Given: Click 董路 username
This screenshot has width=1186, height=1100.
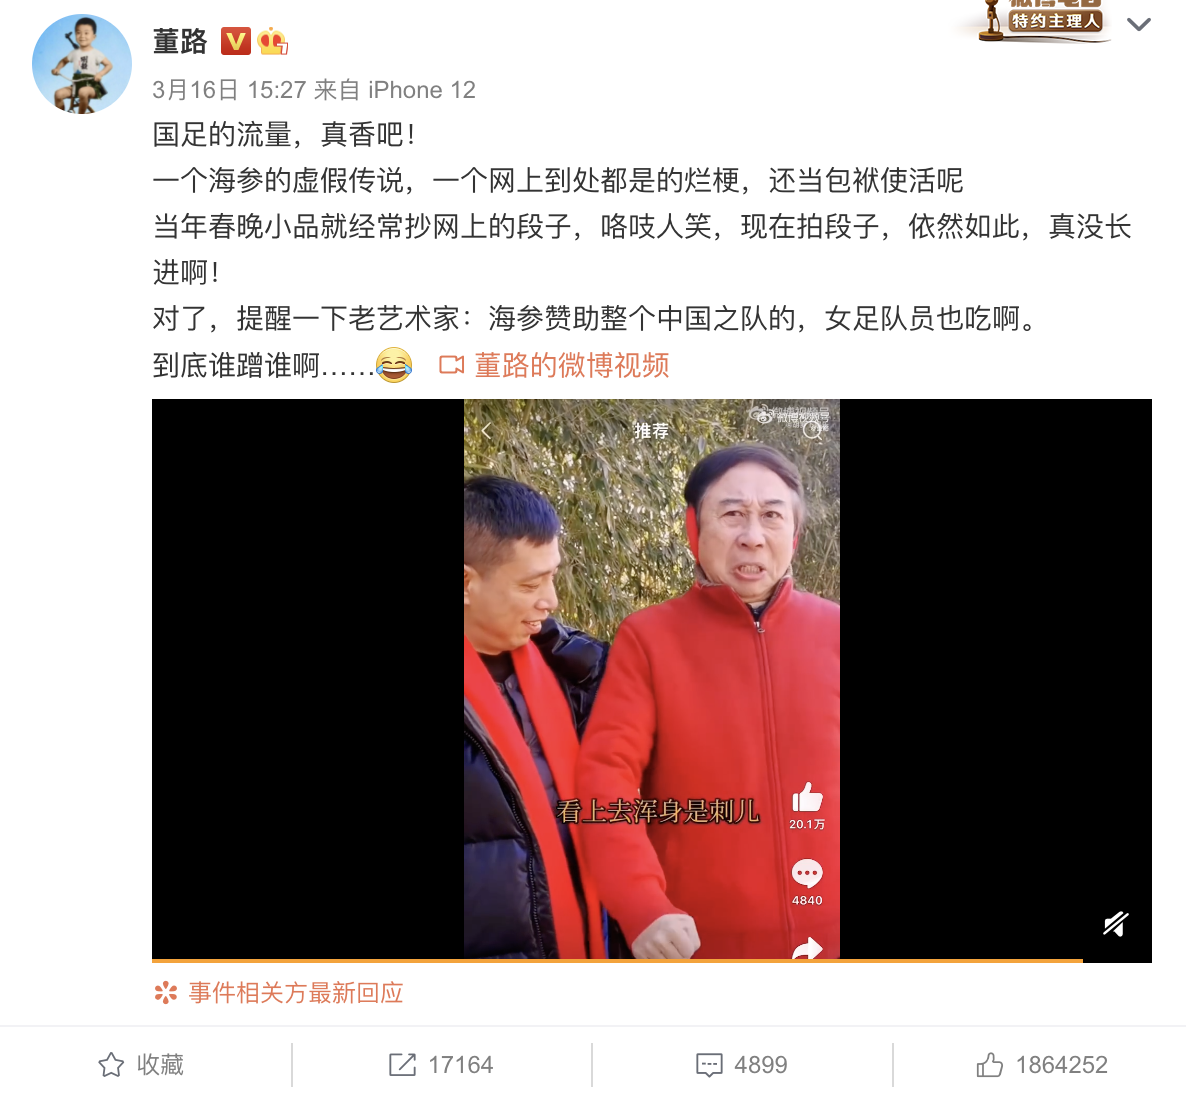Looking at the screenshot, I should coord(180,42).
